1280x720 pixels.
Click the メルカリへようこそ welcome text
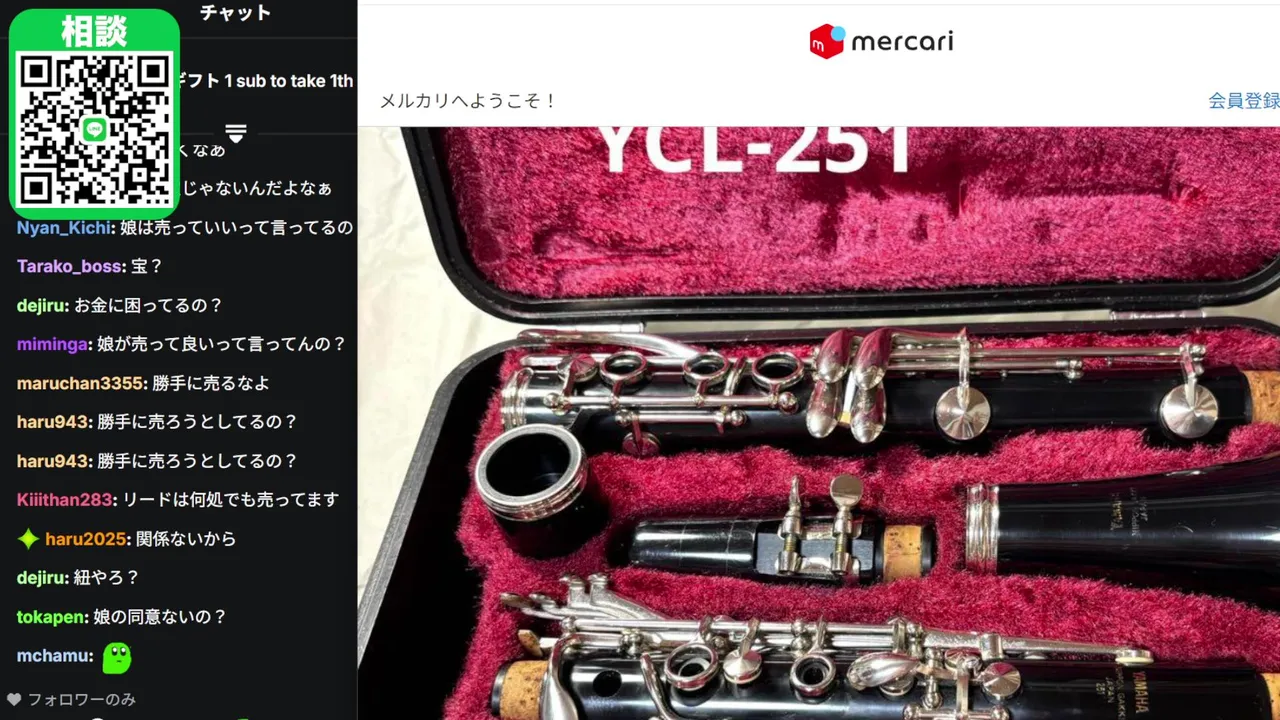coord(468,101)
